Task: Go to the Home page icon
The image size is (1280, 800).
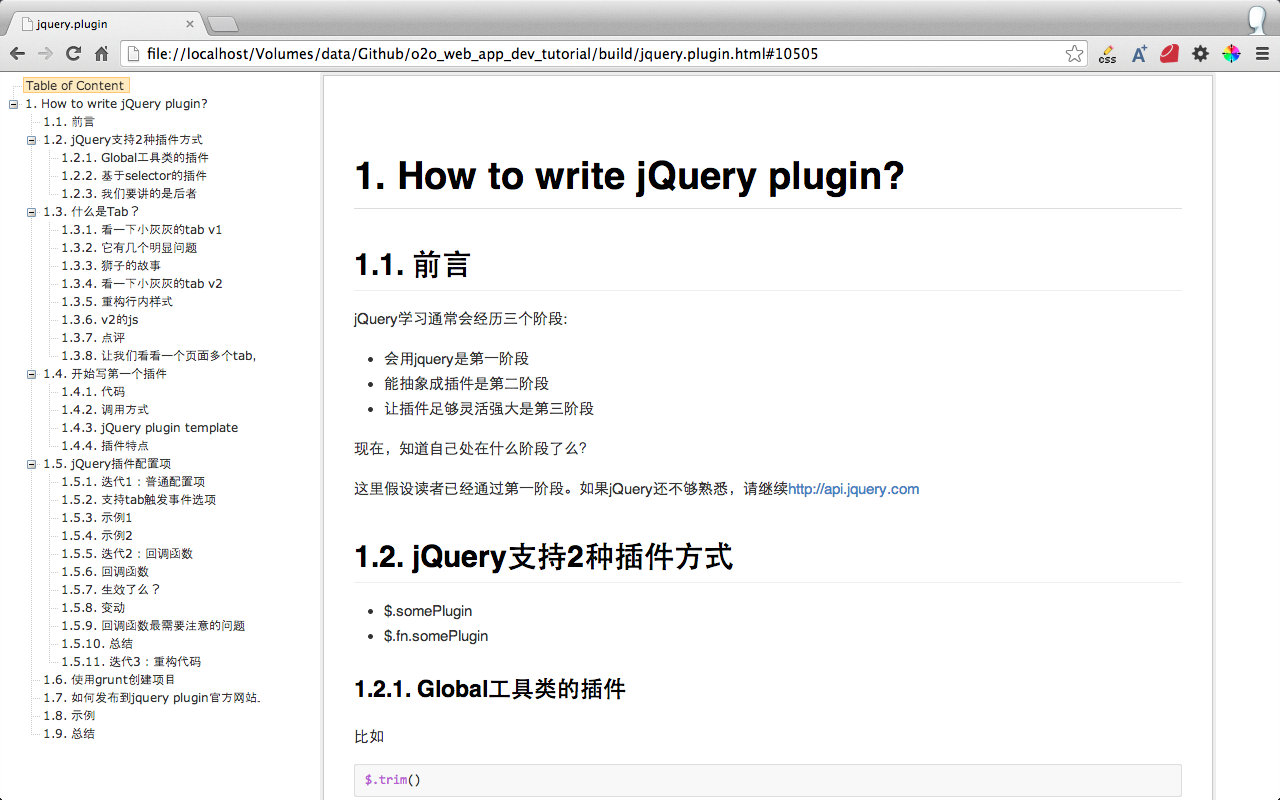Action: tap(101, 54)
